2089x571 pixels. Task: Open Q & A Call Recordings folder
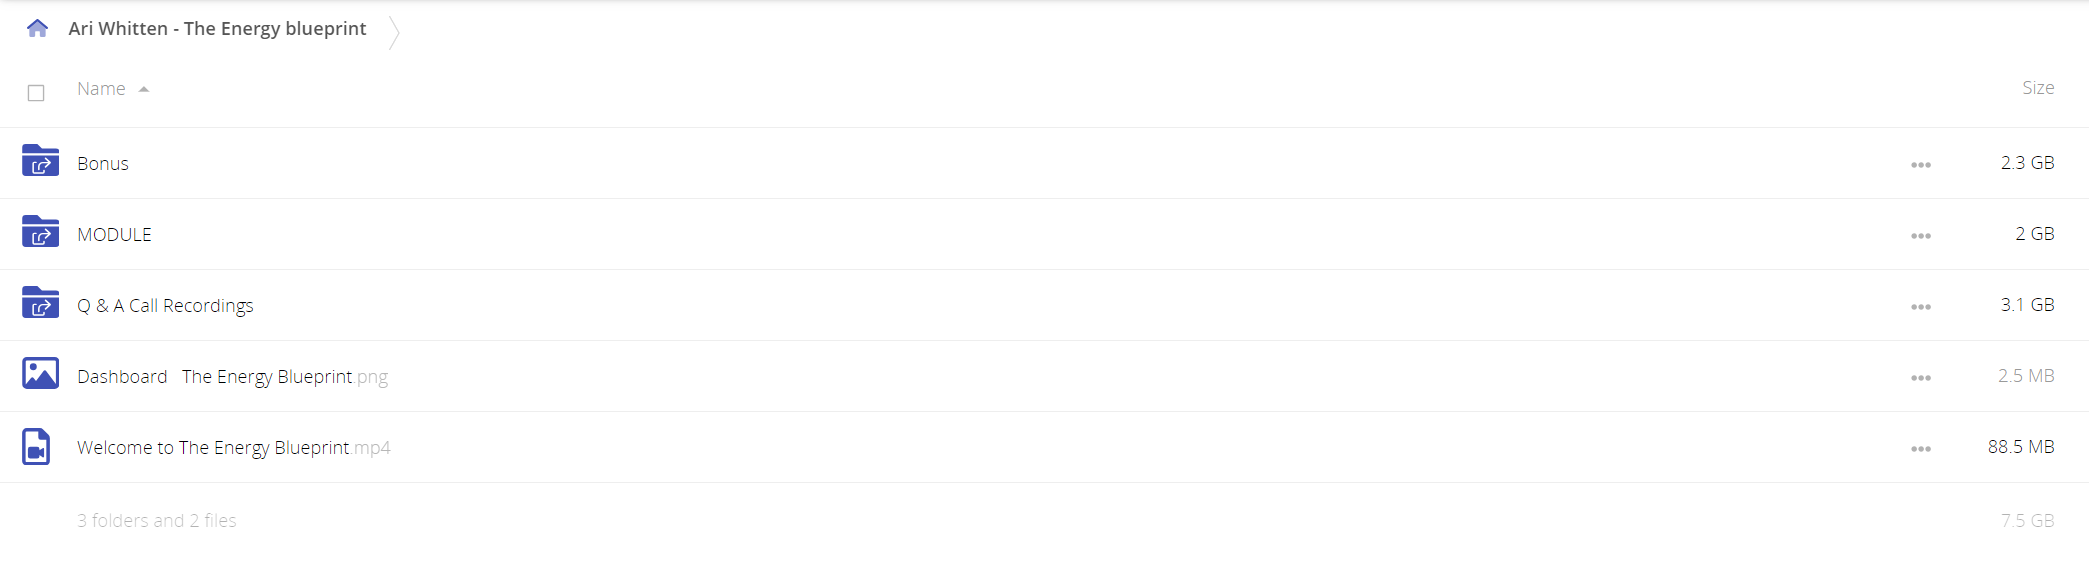point(165,306)
